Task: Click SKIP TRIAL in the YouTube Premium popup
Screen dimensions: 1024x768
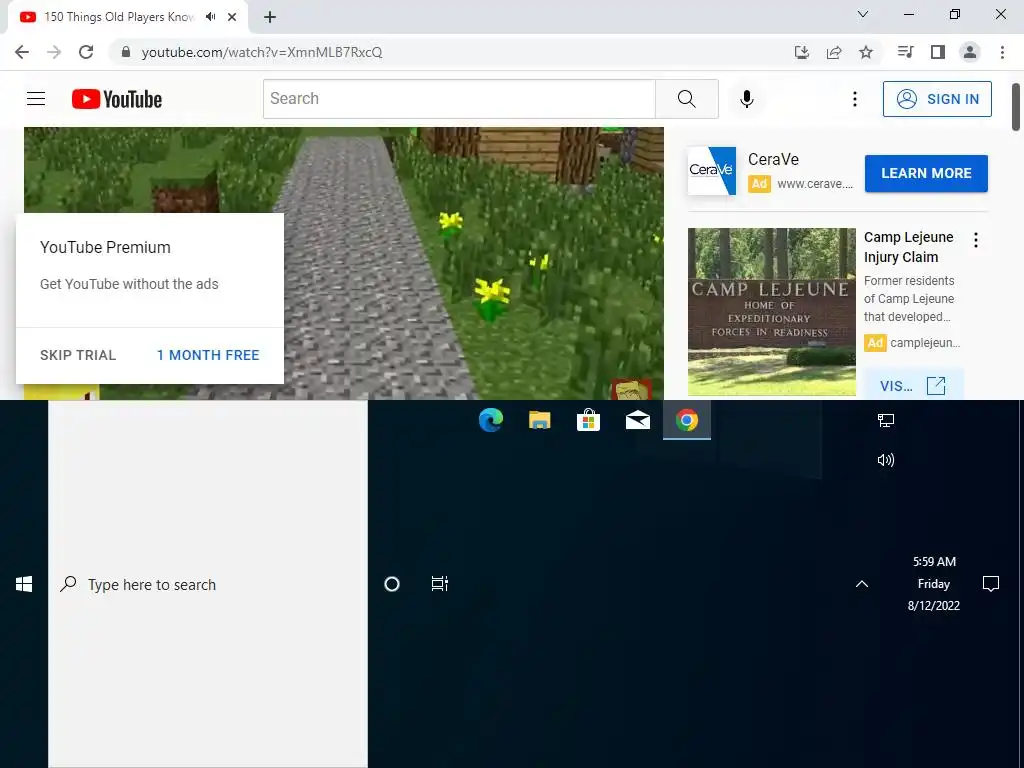Action: click(78, 355)
